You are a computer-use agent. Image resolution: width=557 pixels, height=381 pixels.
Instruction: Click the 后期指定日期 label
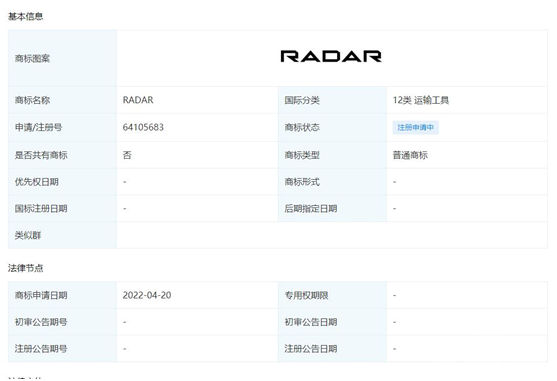click(x=310, y=208)
